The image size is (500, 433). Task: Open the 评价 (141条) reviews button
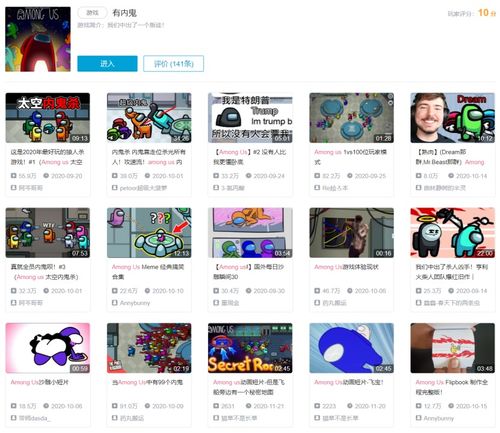click(173, 63)
